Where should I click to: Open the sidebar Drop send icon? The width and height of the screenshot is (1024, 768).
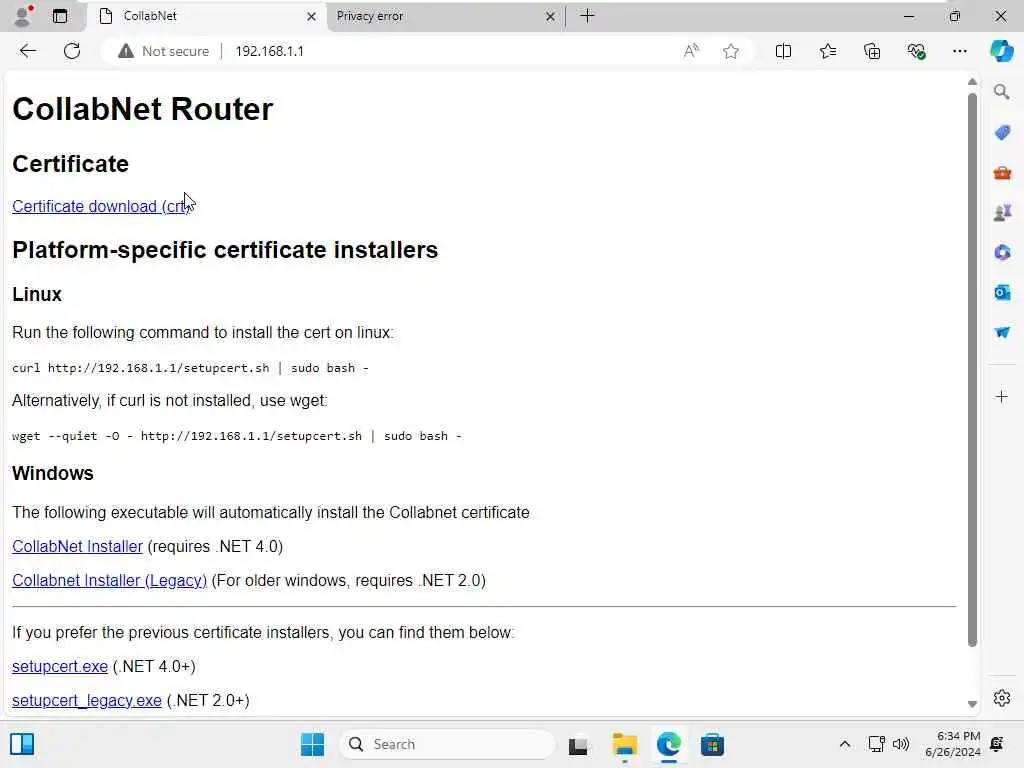[1002, 332]
